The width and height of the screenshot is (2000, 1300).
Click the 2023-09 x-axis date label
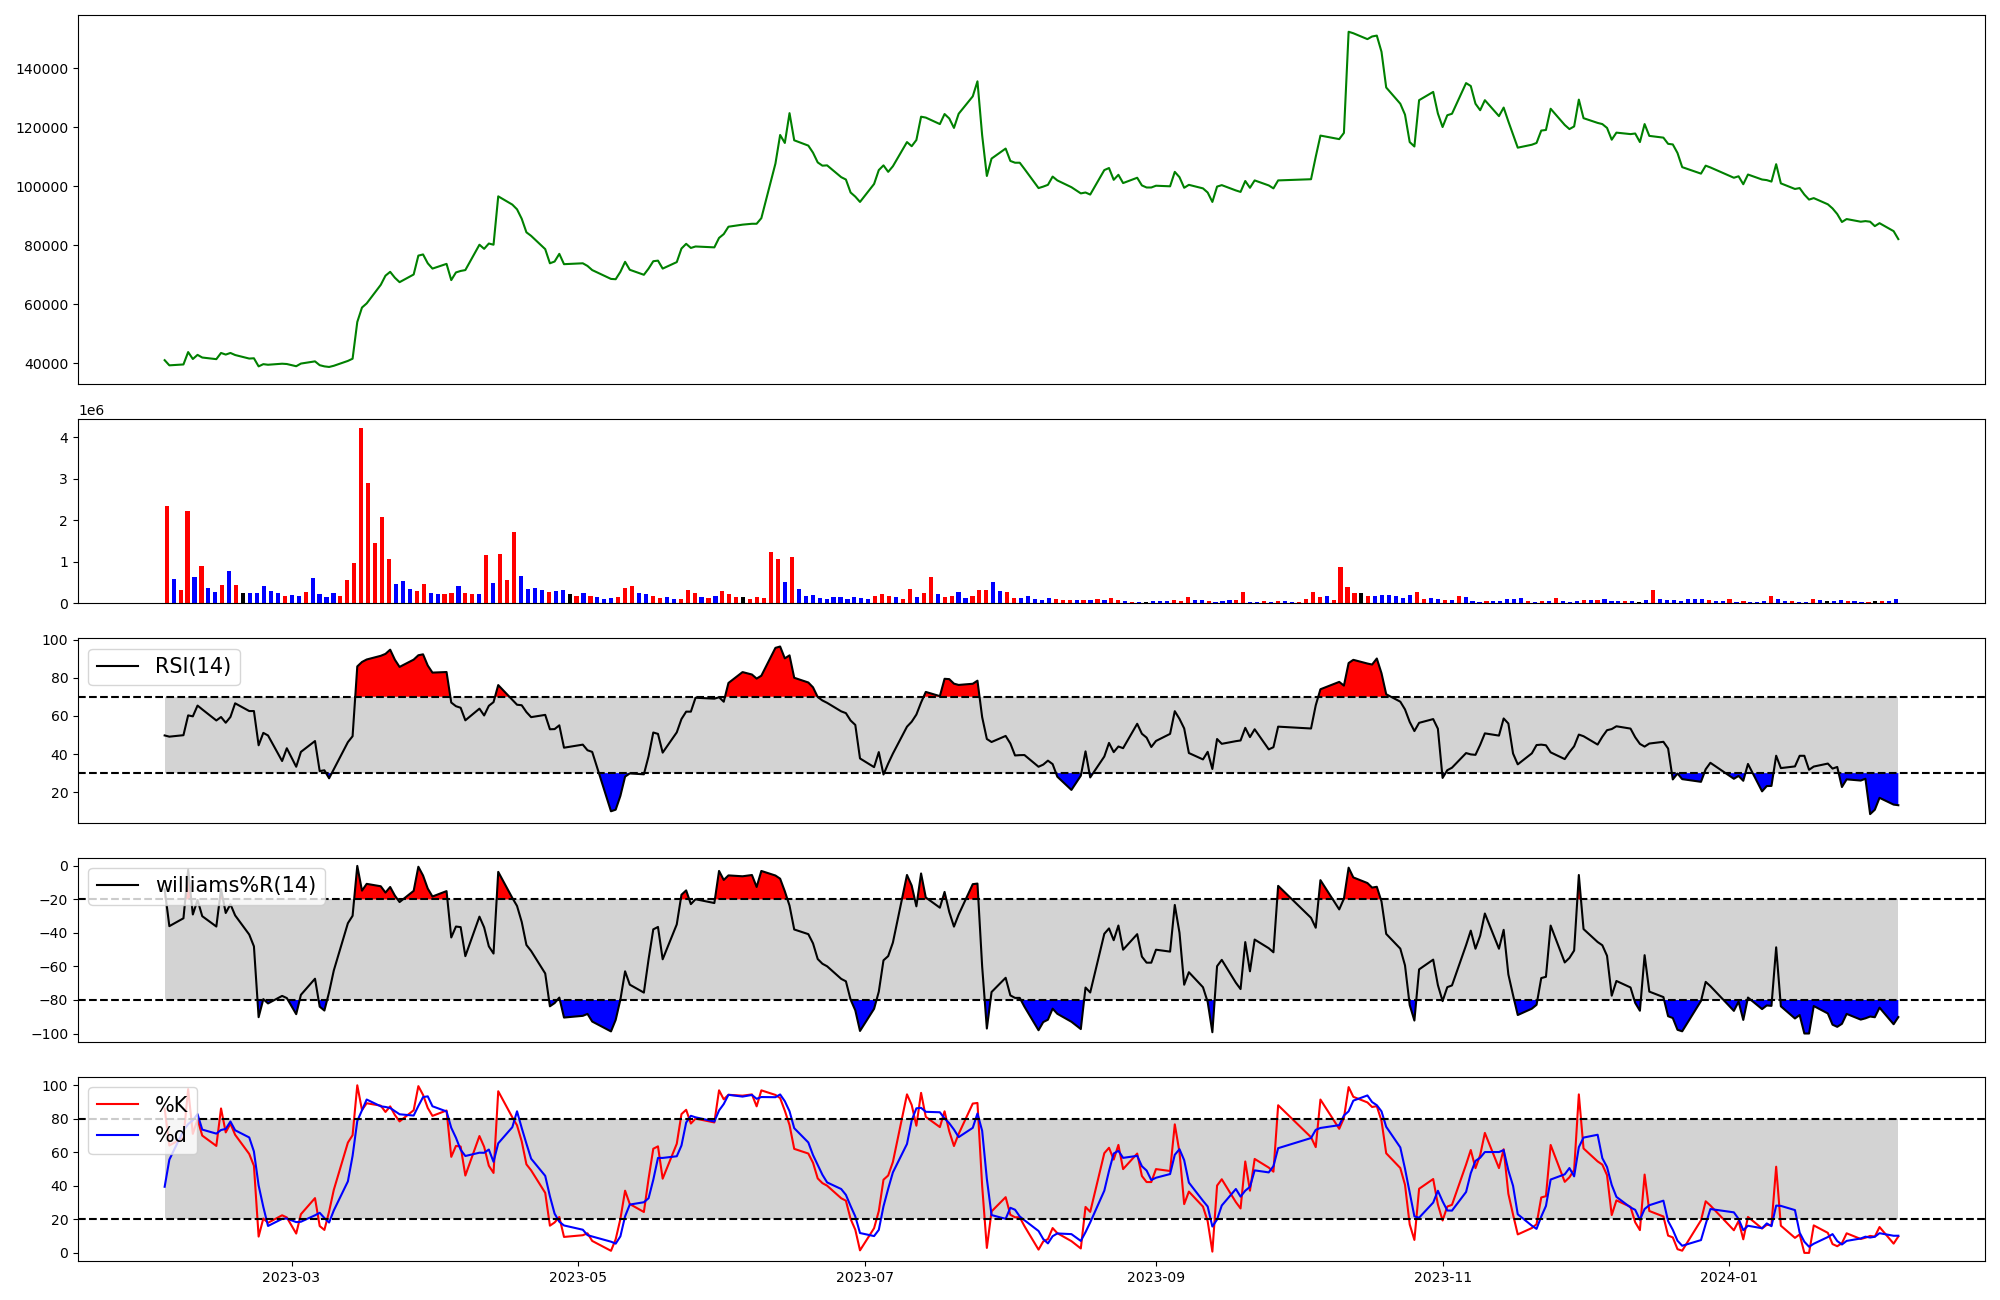click(1156, 1277)
